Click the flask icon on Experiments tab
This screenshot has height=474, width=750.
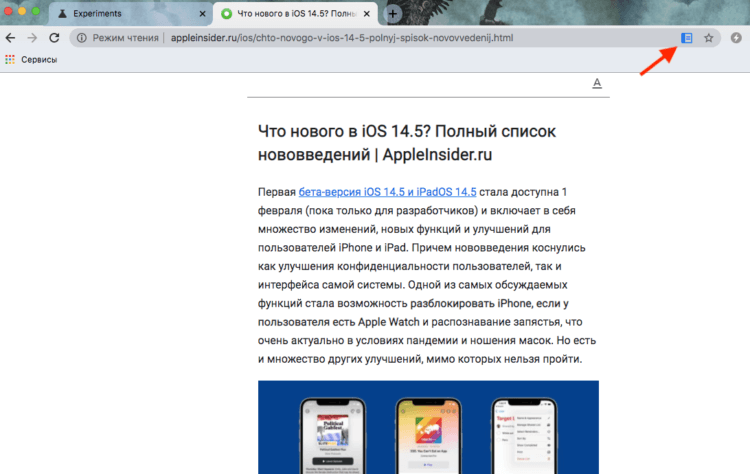pyautogui.click(x=63, y=14)
